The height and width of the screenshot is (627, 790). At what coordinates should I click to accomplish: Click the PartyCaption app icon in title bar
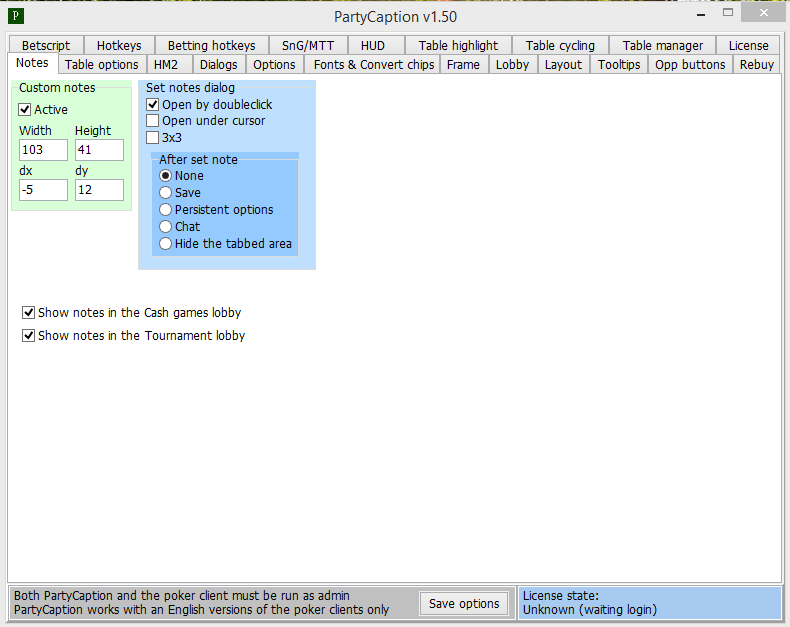[16, 16]
